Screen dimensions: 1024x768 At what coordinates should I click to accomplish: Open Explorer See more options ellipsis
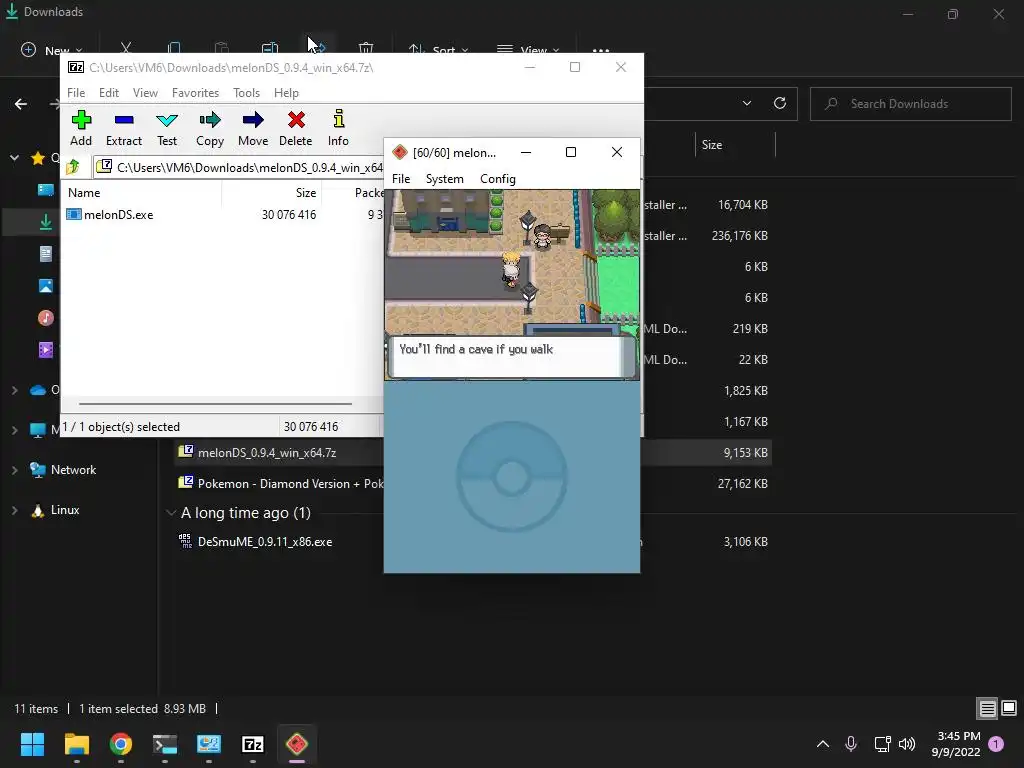[601, 50]
